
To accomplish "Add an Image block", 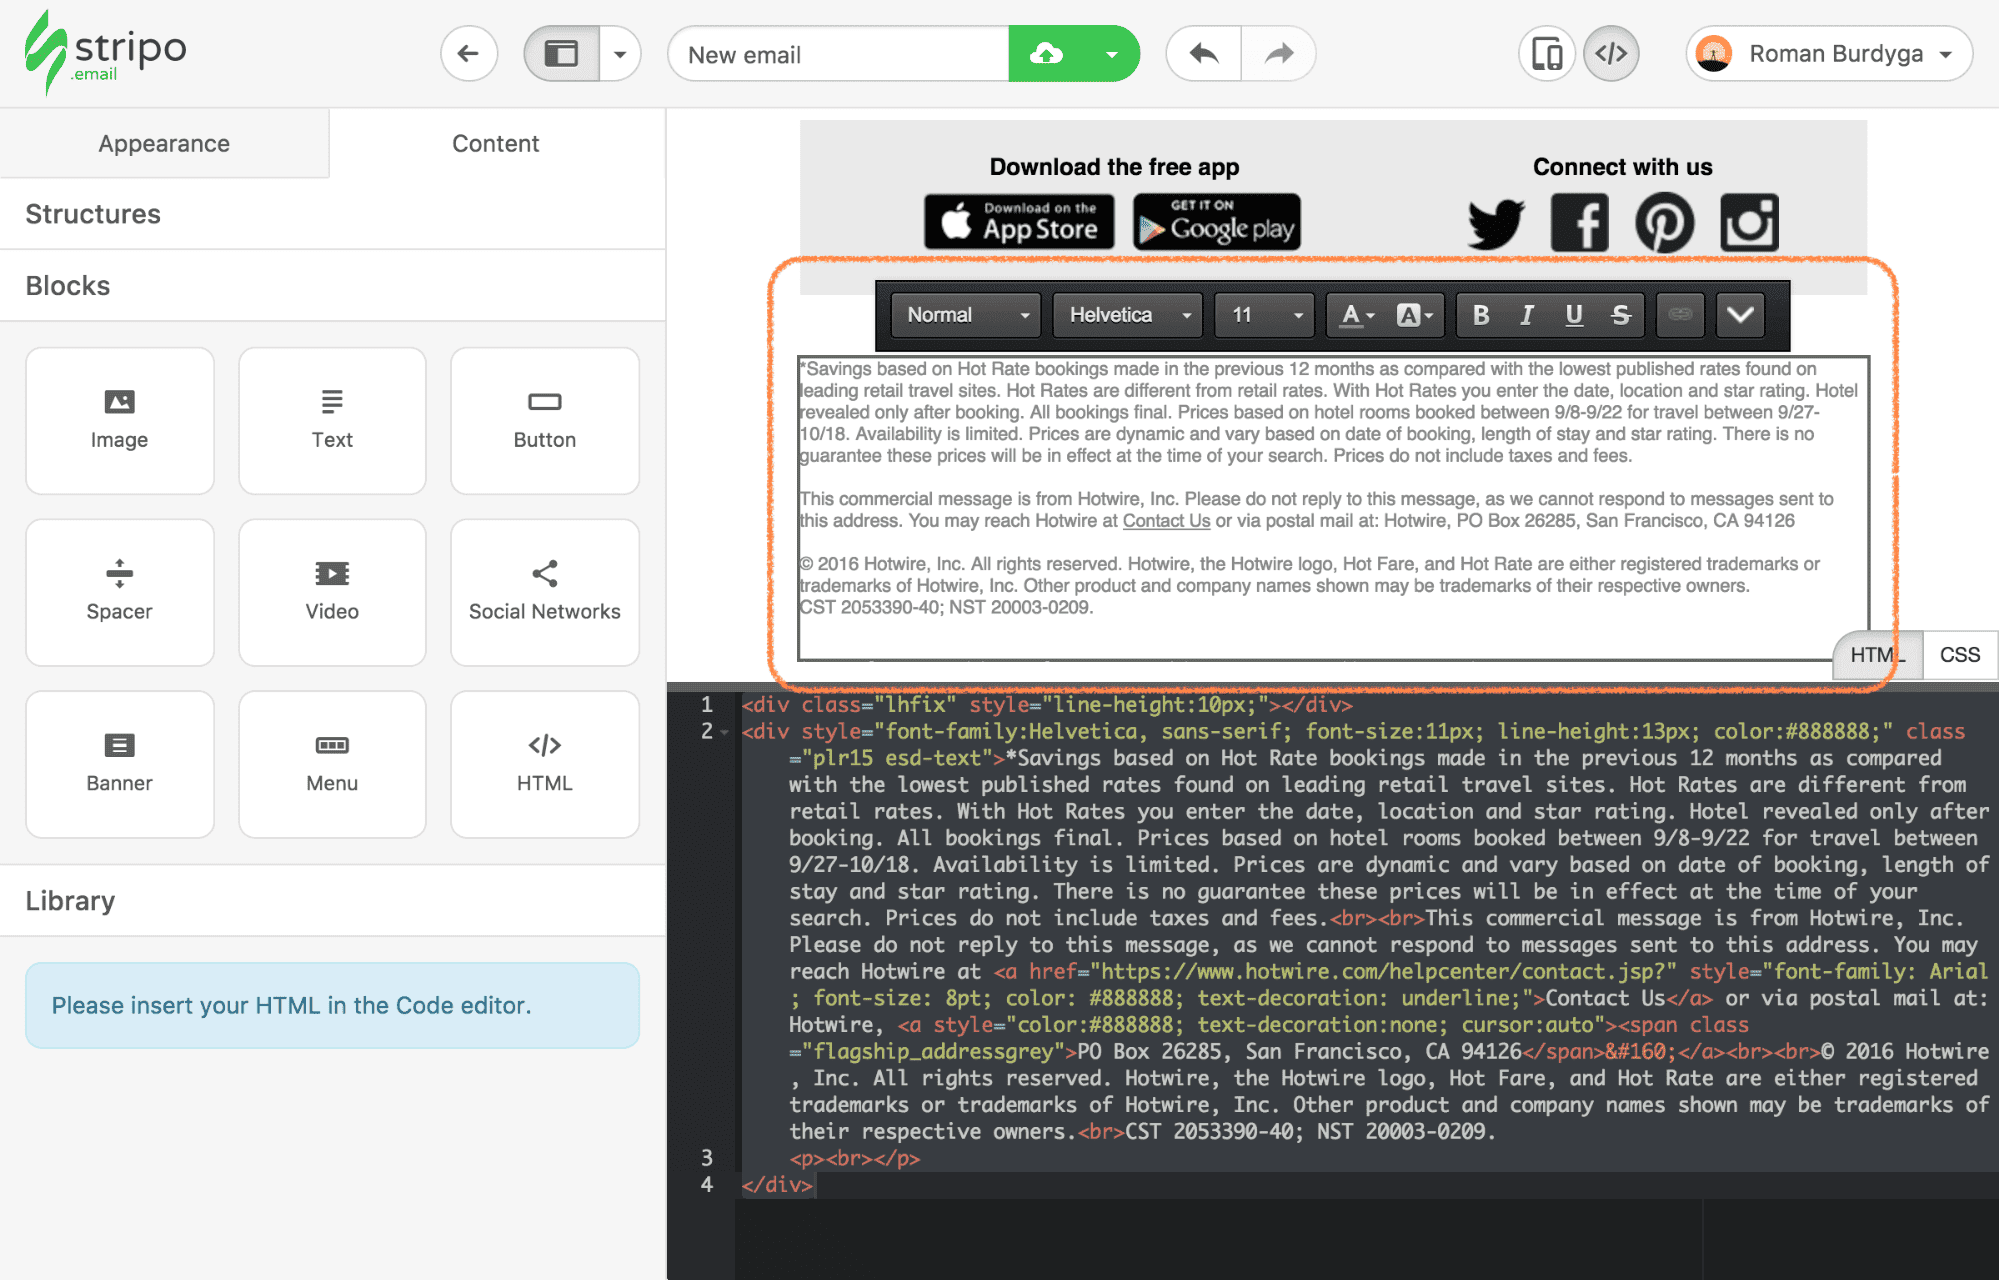I will [119, 420].
